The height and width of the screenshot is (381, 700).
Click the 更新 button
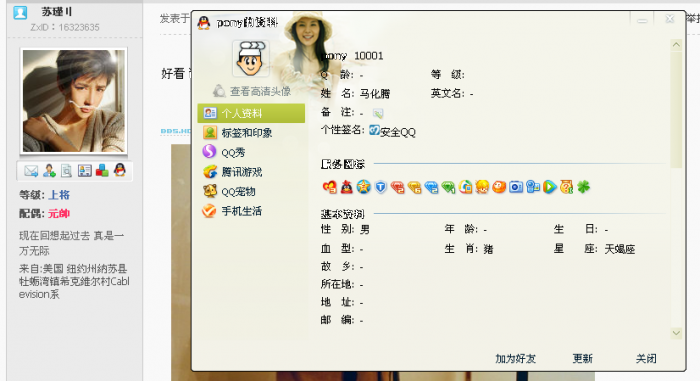tap(583, 358)
